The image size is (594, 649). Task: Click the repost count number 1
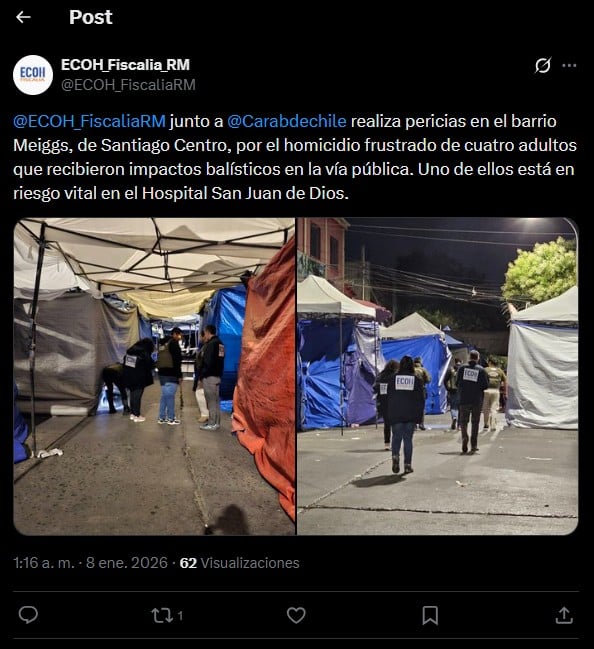[180, 616]
